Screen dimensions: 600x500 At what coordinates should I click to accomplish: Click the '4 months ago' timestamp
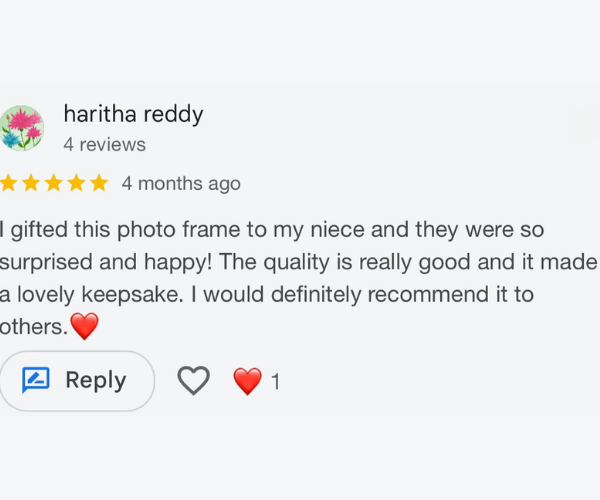(x=181, y=184)
